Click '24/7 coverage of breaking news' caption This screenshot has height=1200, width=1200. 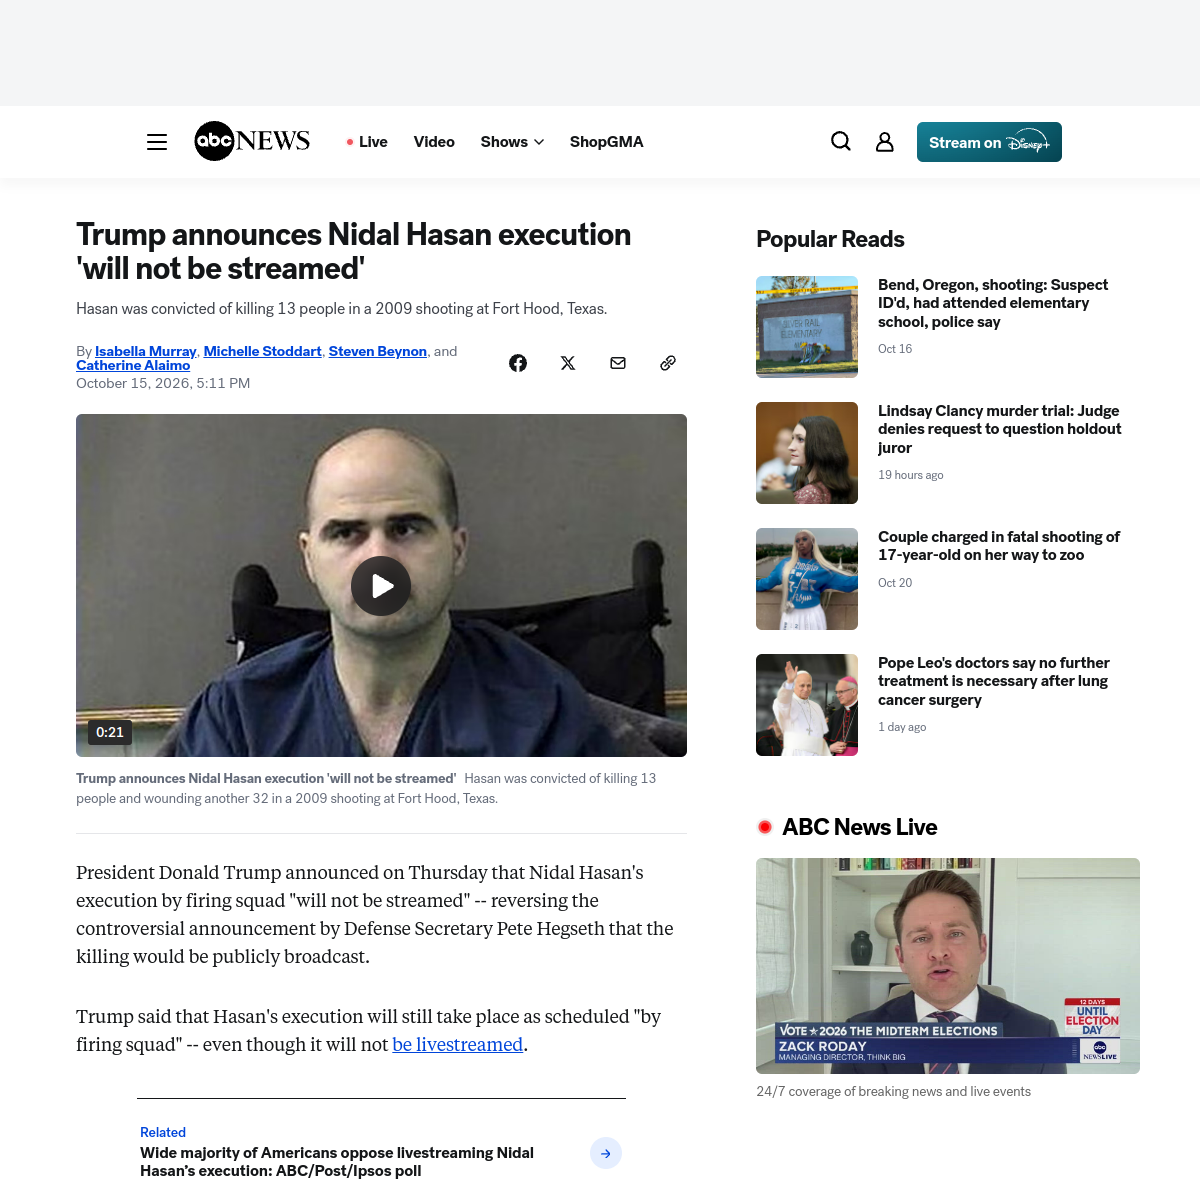(893, 1092)
